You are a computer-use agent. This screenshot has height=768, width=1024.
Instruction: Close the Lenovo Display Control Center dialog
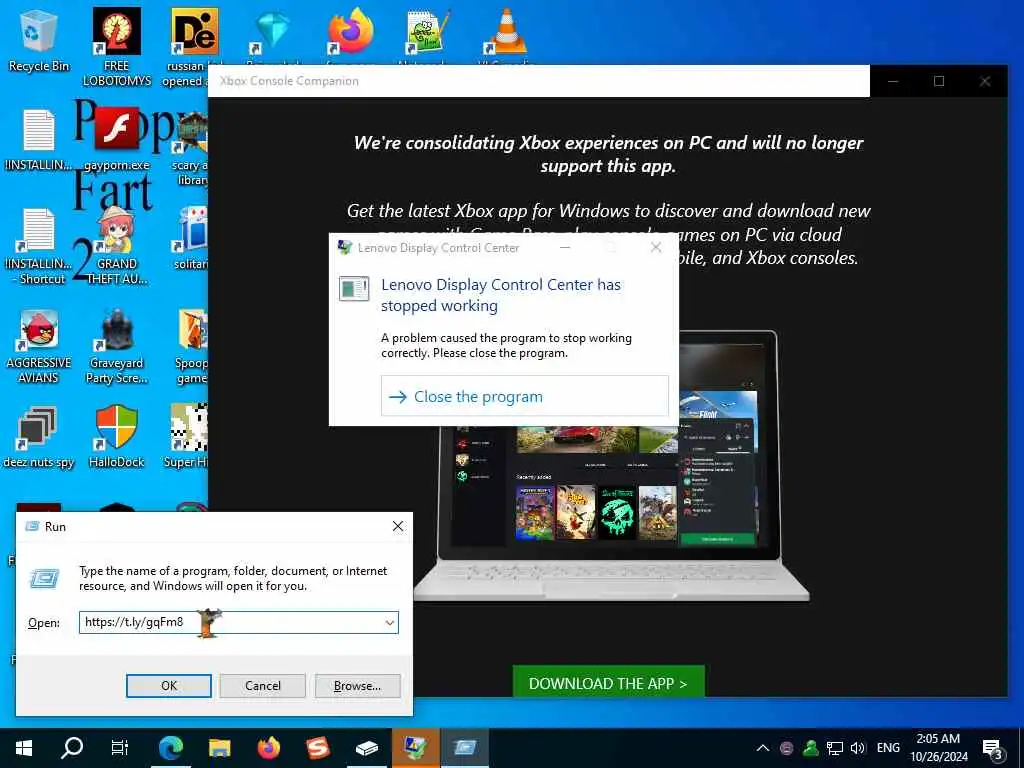tap(656, 248)
